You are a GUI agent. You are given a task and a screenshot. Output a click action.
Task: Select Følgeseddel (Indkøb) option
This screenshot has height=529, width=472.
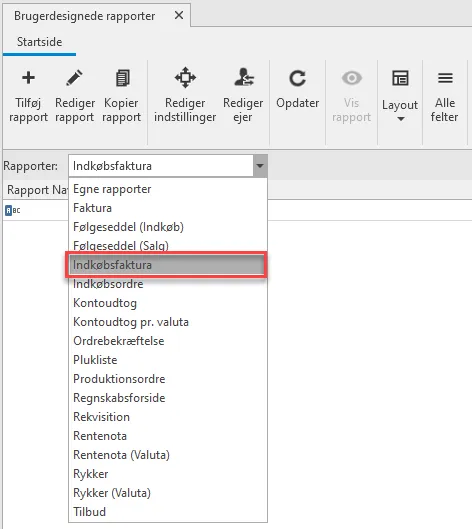point(168,227)
